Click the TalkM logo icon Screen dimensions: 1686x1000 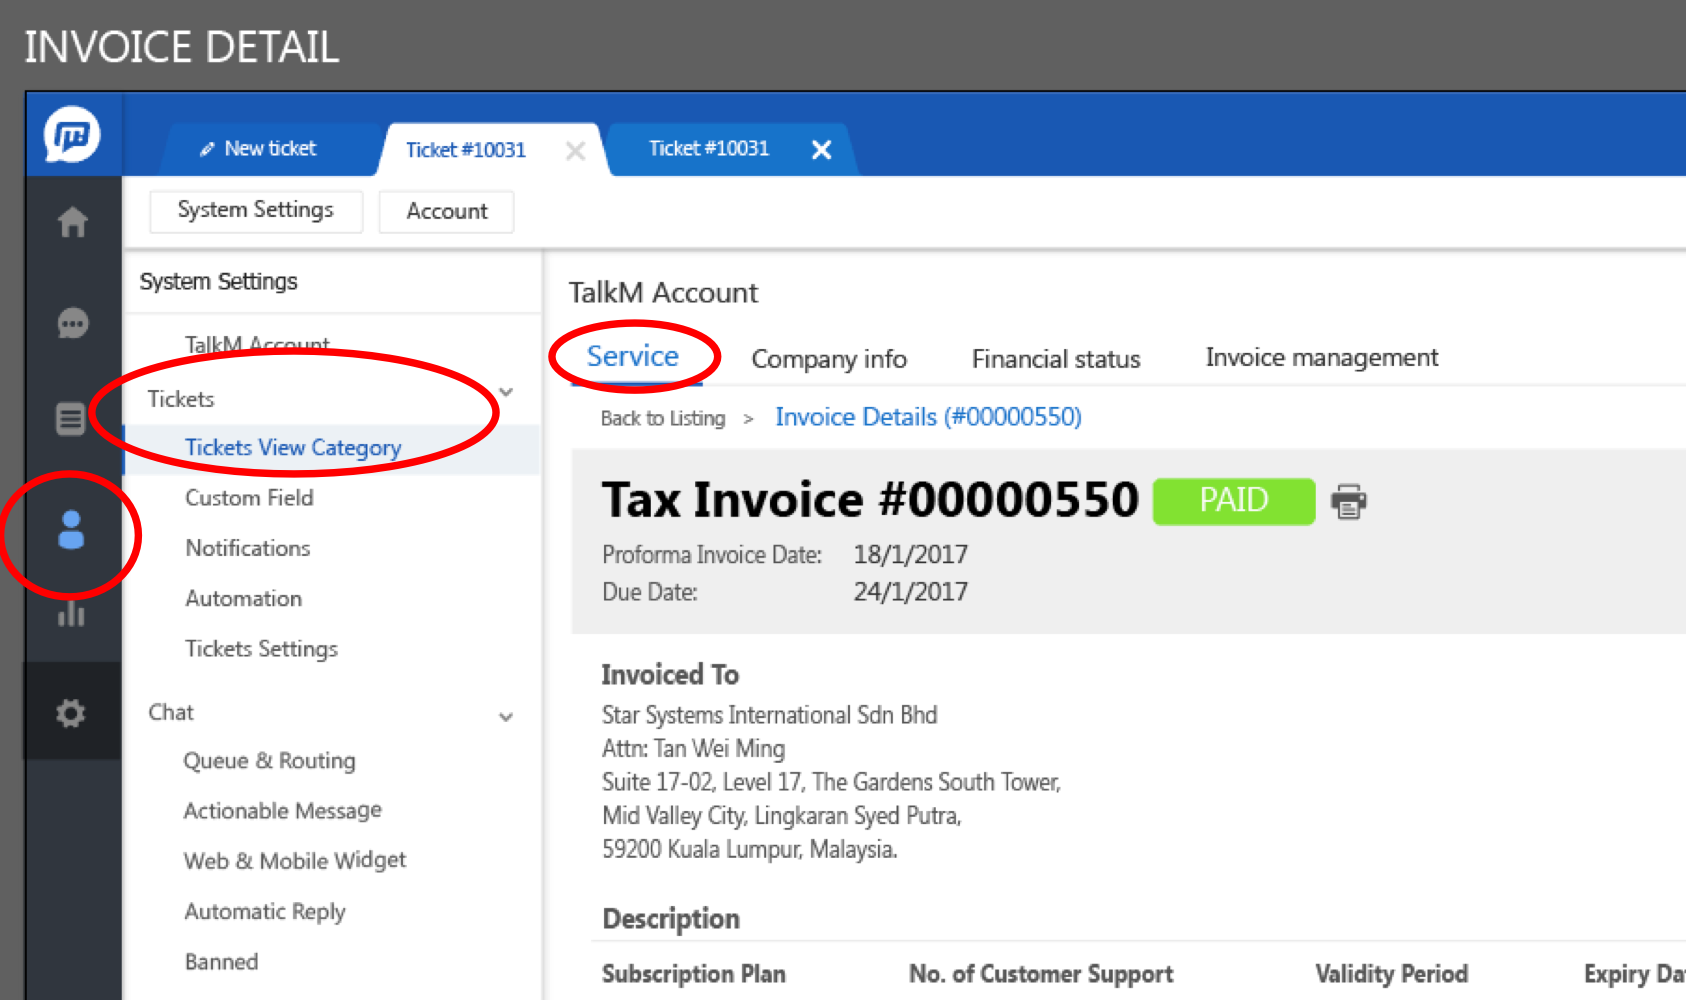pyautogui.click(x=72, y=134)
